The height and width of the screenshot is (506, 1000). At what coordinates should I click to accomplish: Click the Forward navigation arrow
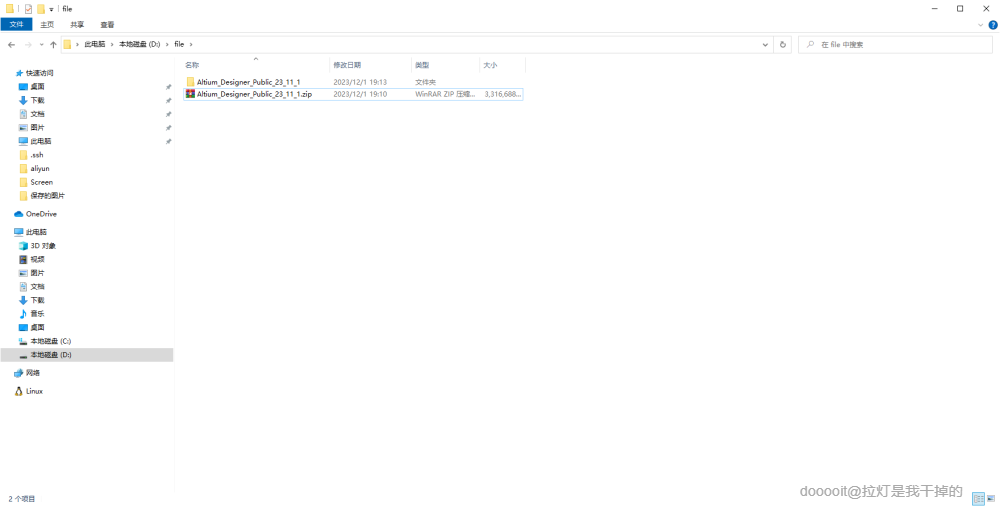(x=28, y=45)
